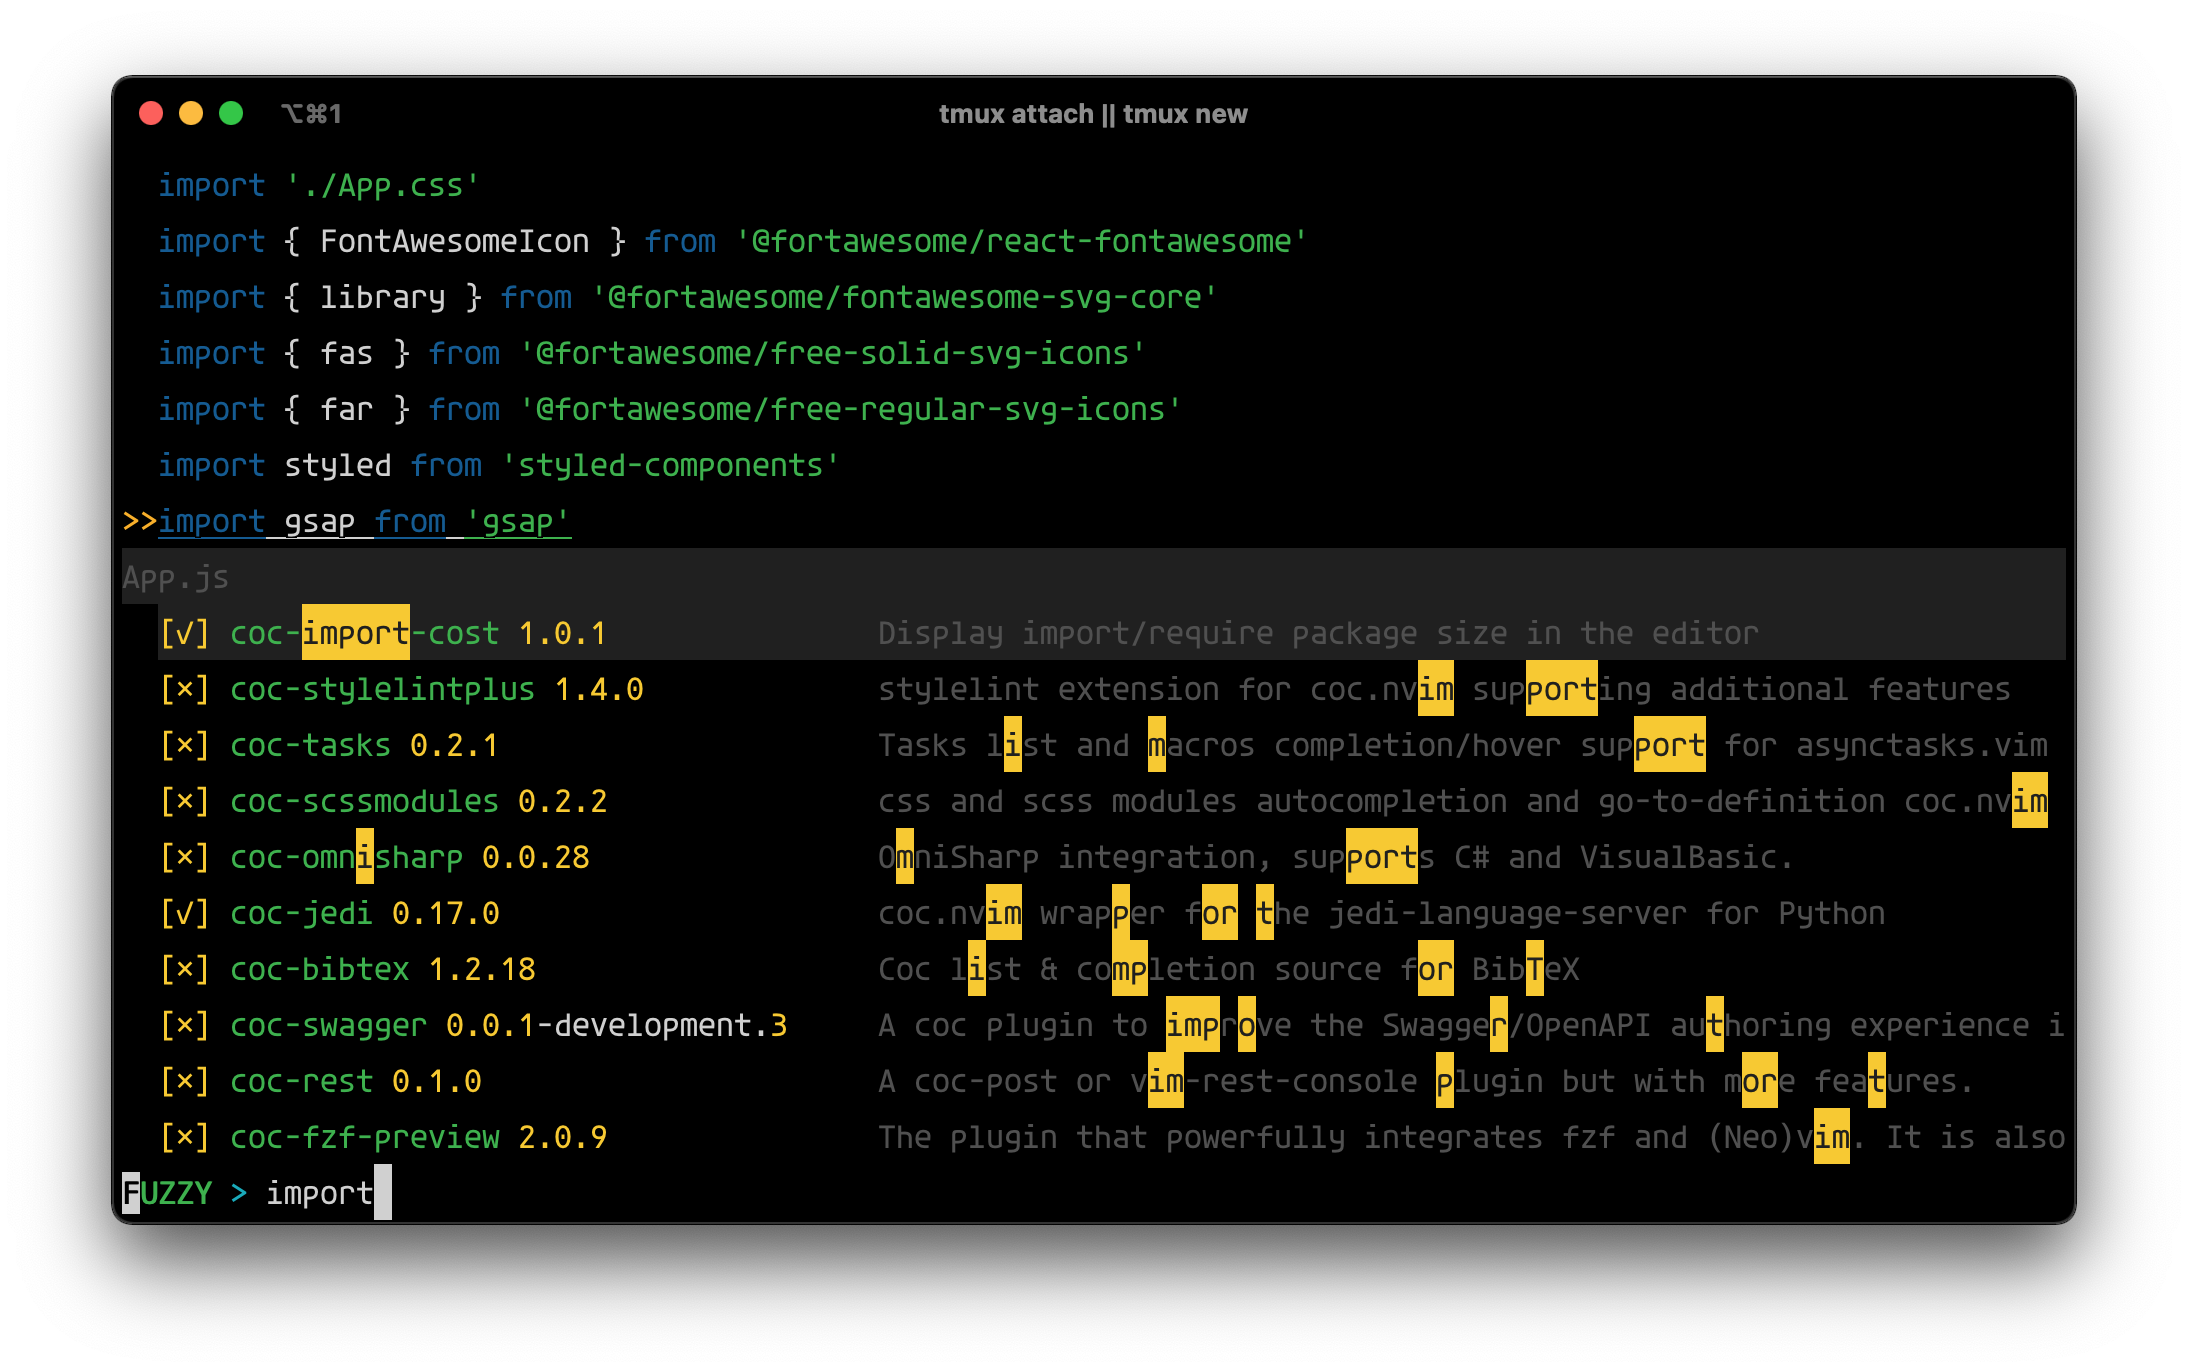Click 'styled-components' string
Screen dimensions: 2188x1372
(x=669, y=465)
